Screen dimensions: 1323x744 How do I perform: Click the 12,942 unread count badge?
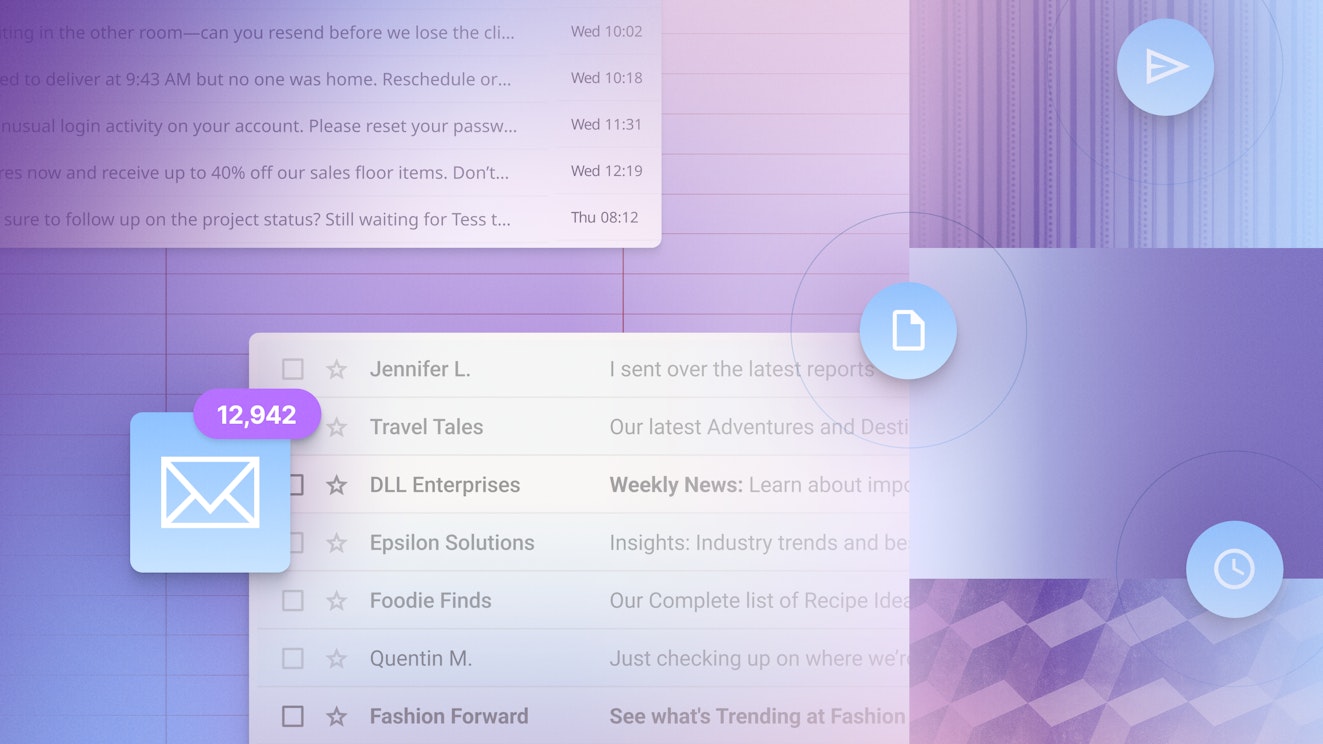coord(256,414)
